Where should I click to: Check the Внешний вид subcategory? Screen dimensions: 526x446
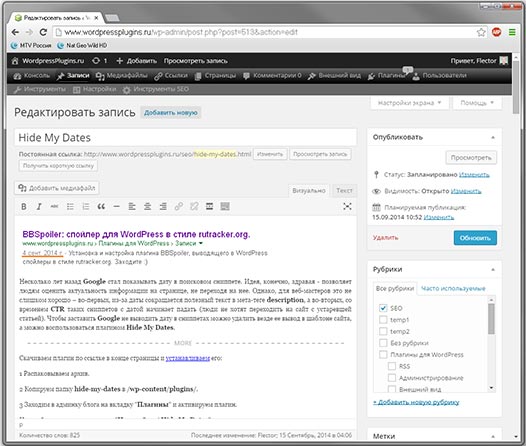391,389
